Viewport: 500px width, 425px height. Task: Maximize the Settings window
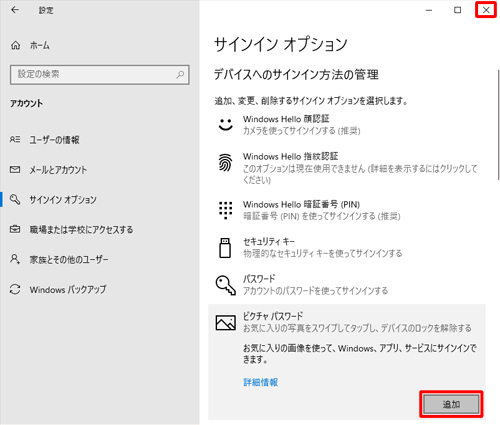coord(458,10)
